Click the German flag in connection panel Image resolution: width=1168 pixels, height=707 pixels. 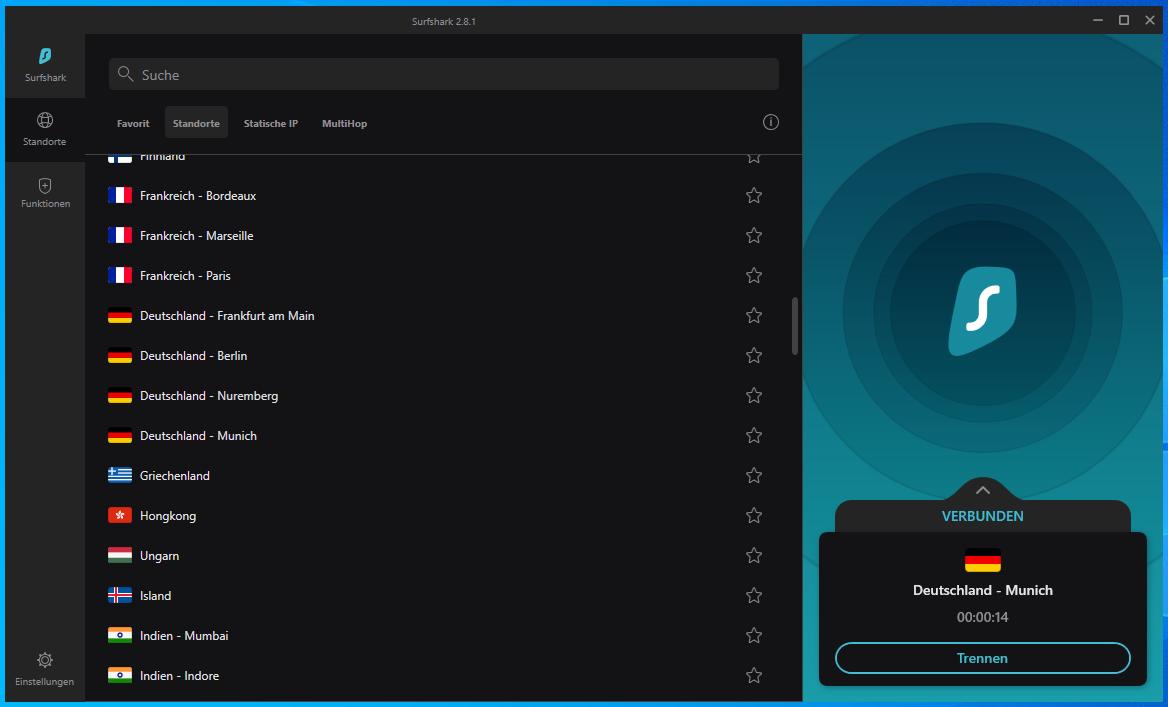coord(983,560)
